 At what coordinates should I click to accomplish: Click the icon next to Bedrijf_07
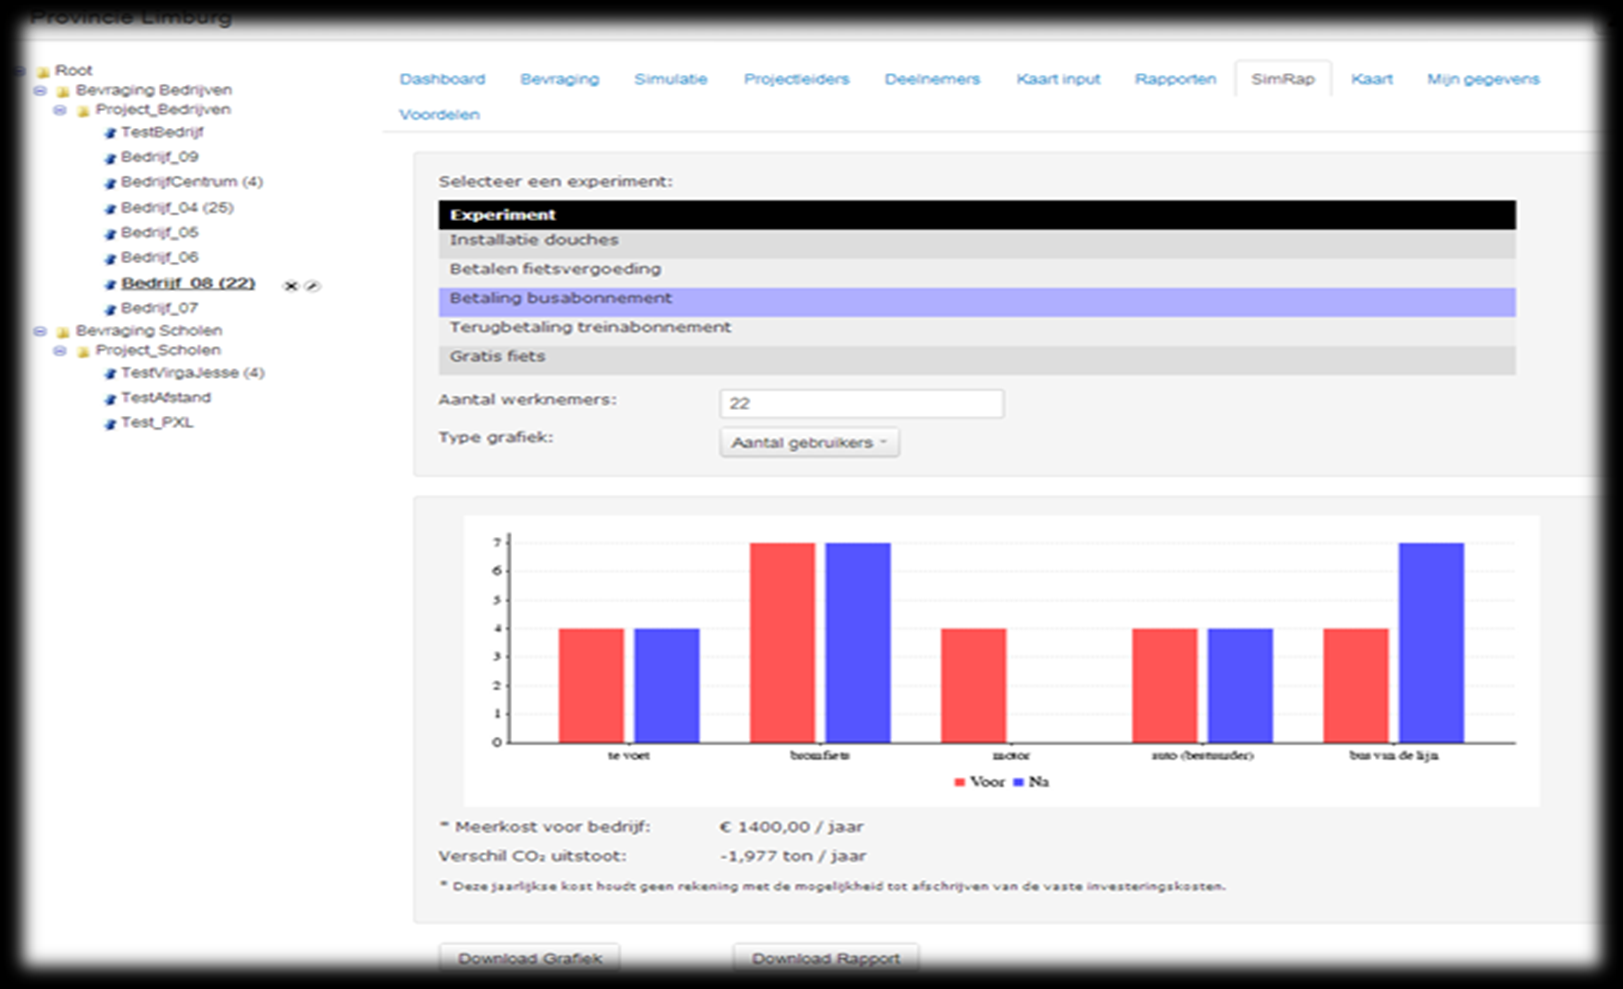pyautogui.click(x=111, y=309)
